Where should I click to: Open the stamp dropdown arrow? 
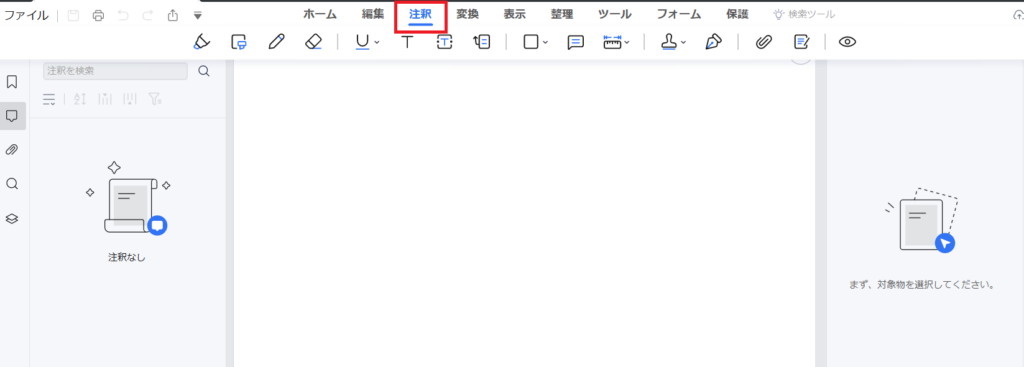pos(684,42)
